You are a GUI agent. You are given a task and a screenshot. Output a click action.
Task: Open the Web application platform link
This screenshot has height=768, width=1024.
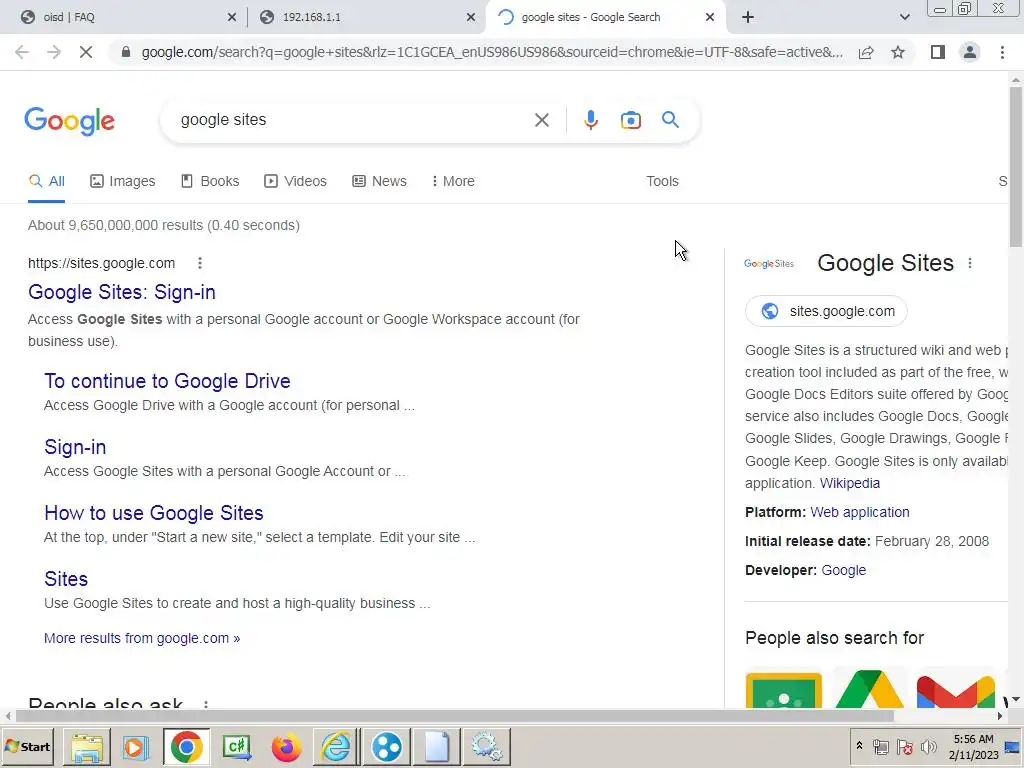[x=859, y=513]
